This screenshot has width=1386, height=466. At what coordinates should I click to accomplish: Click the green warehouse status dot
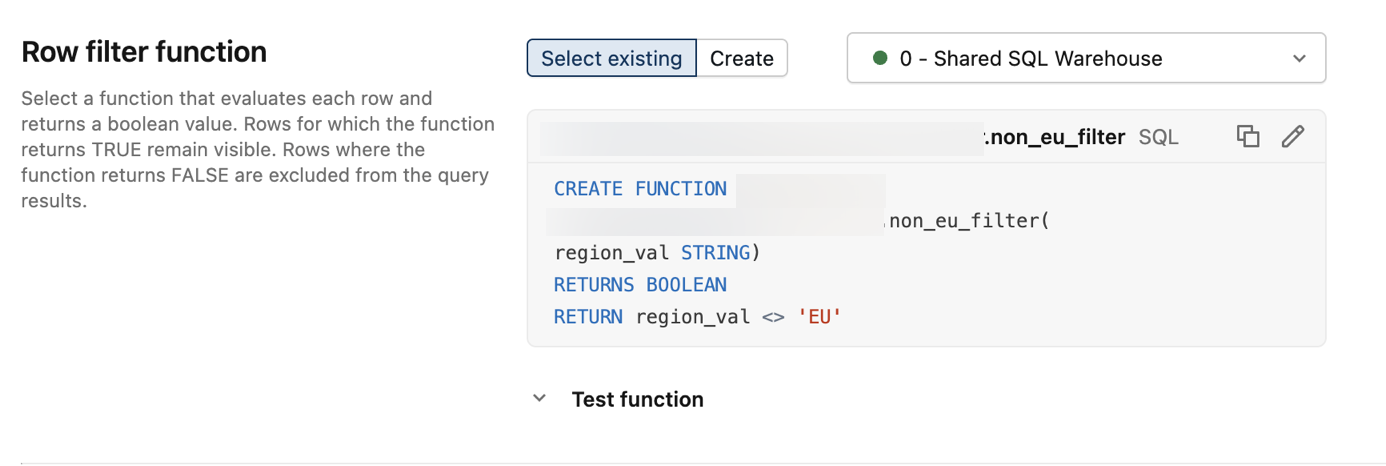point(880,58)
